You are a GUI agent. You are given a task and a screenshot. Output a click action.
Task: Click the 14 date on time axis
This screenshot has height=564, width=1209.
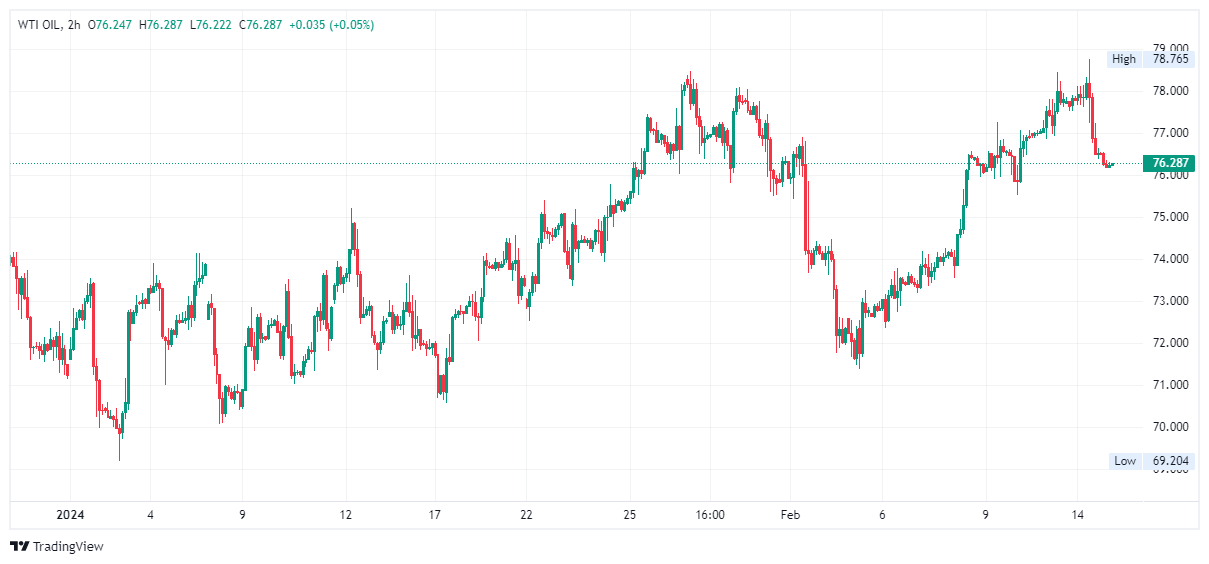pyautogui.click(x=1077, y=515)
